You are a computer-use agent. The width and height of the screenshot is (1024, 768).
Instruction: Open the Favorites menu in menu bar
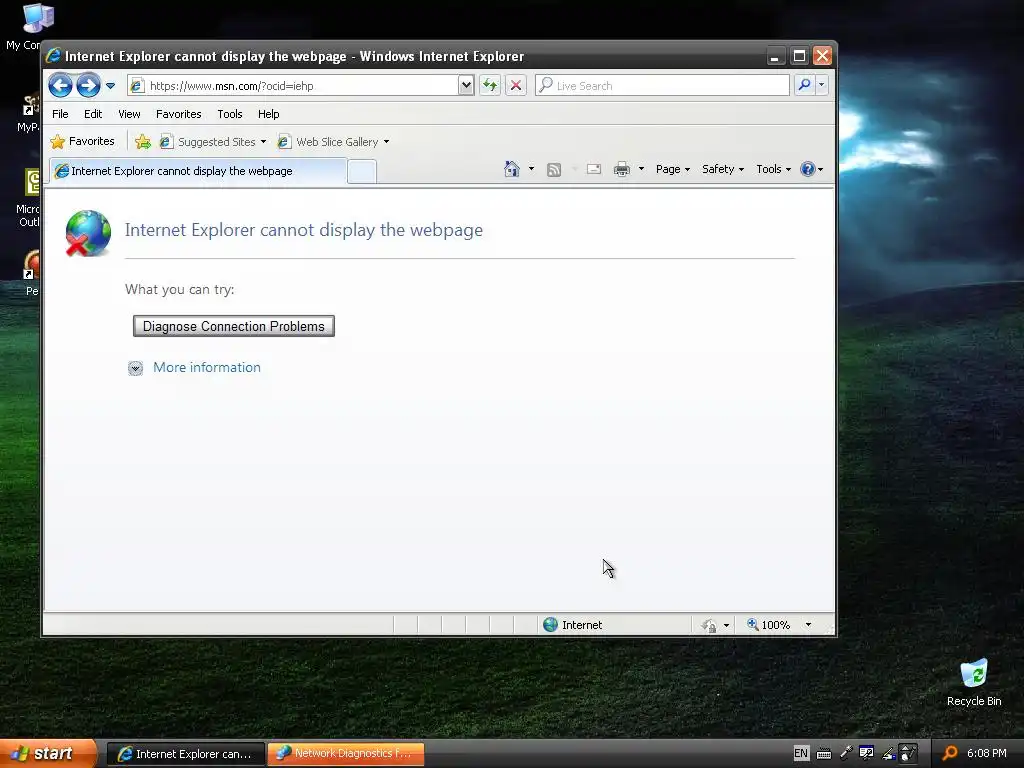tap(178, 114)
